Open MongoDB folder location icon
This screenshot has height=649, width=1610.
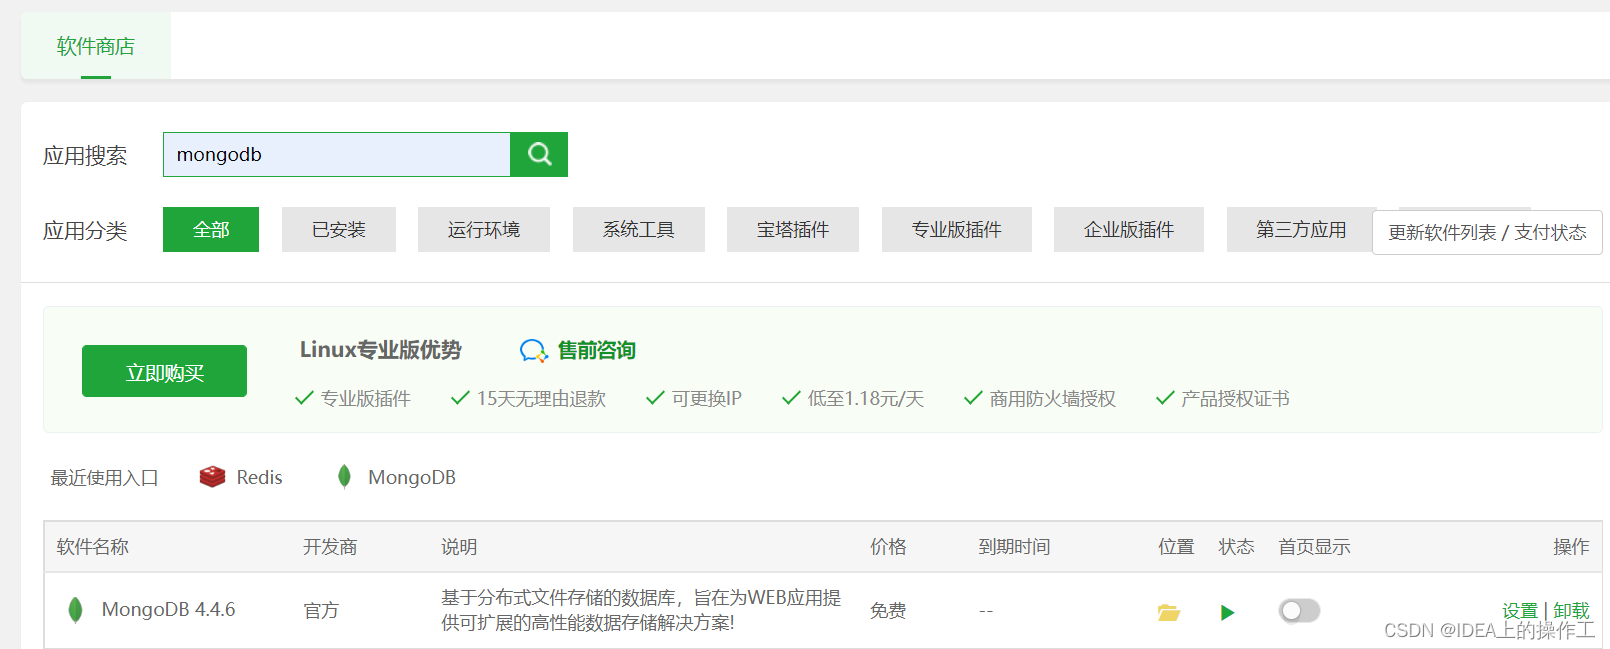coord(1169,612)
